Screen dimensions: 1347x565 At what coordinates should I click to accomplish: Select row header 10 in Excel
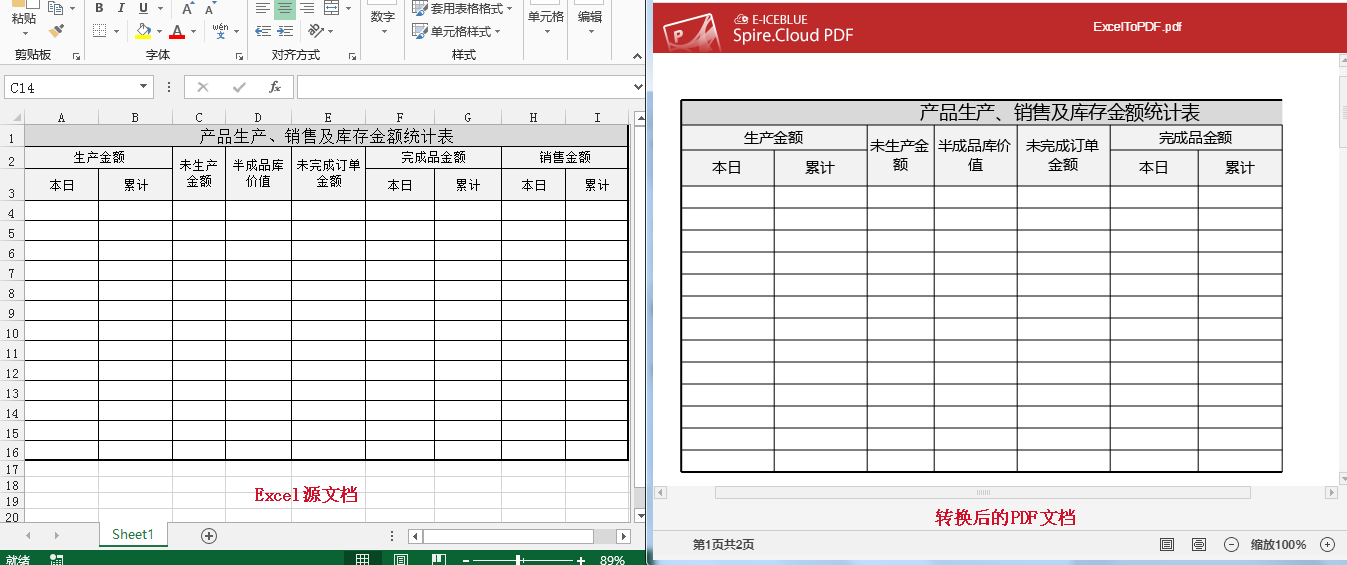12,333
